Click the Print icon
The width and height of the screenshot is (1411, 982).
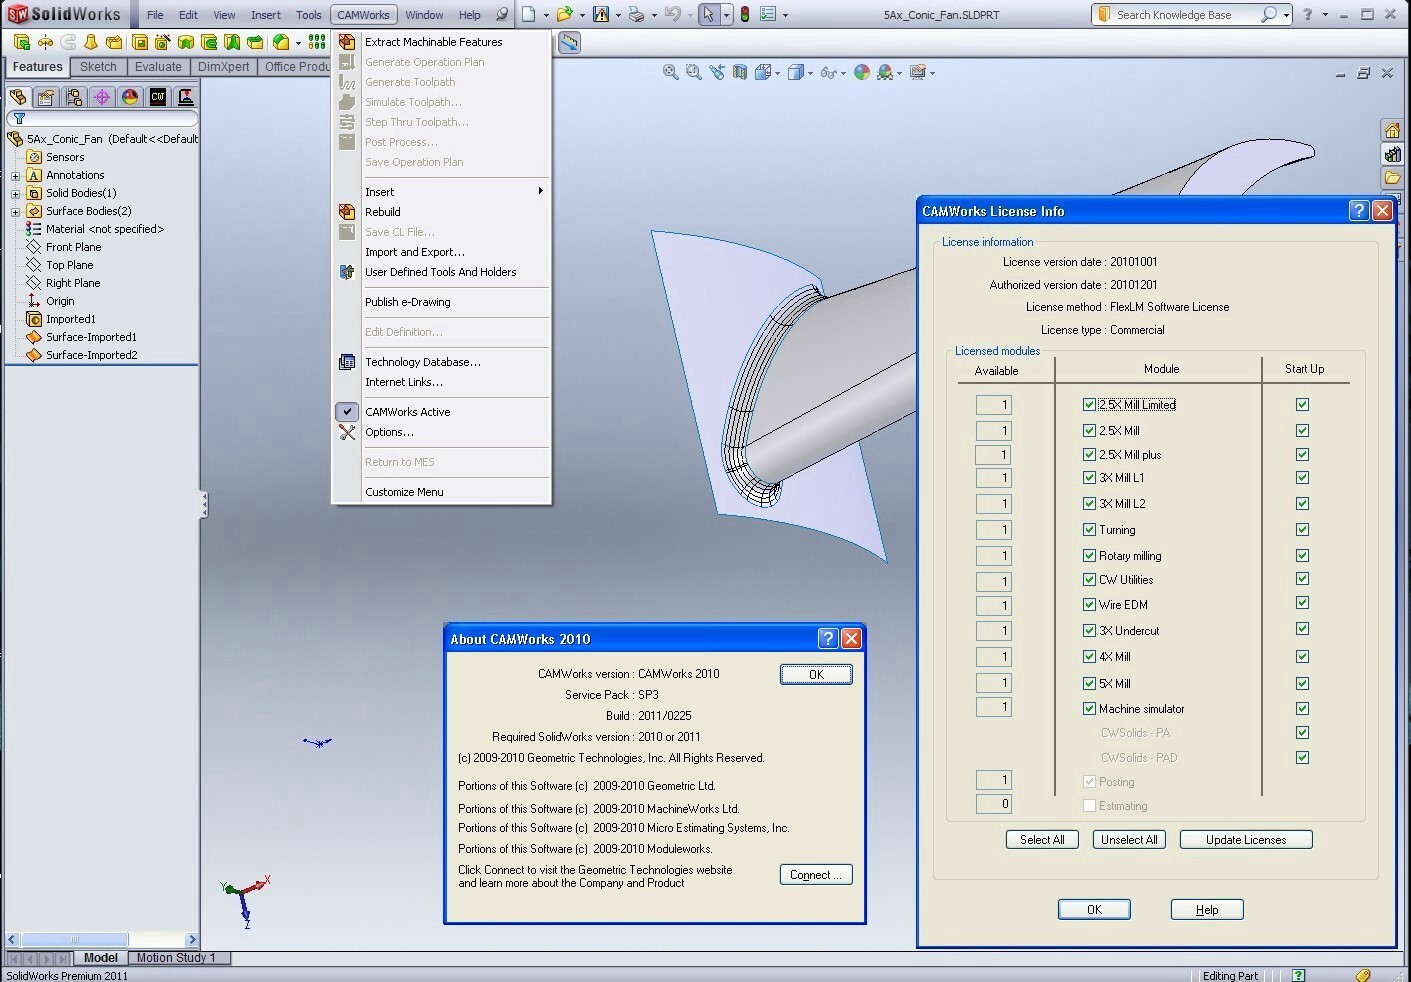pyautogui.click(x=636, y=14)
